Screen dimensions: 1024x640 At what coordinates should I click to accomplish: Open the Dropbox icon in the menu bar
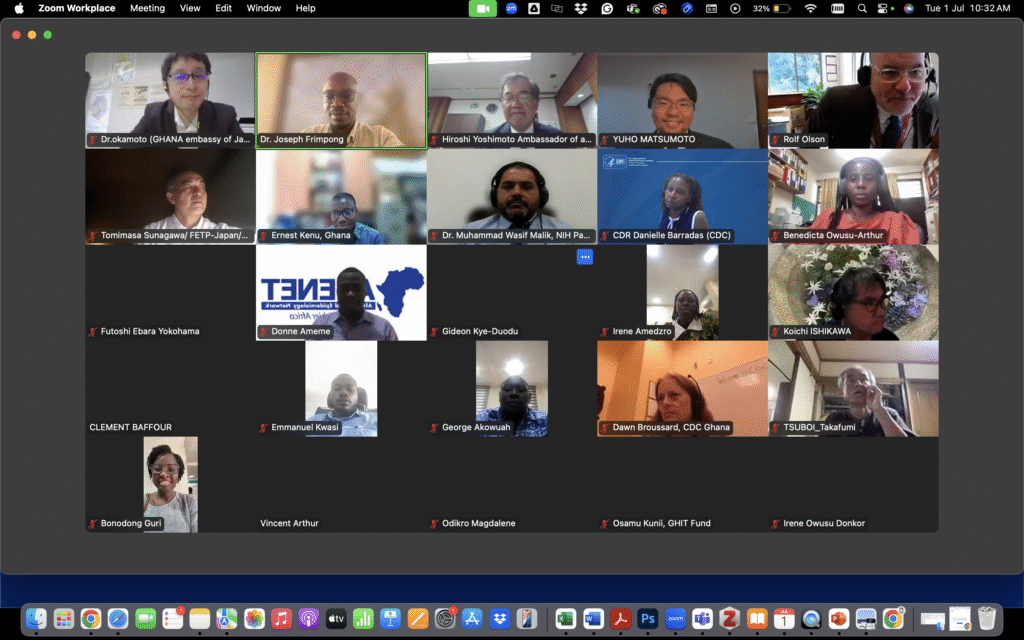[582, 8]
